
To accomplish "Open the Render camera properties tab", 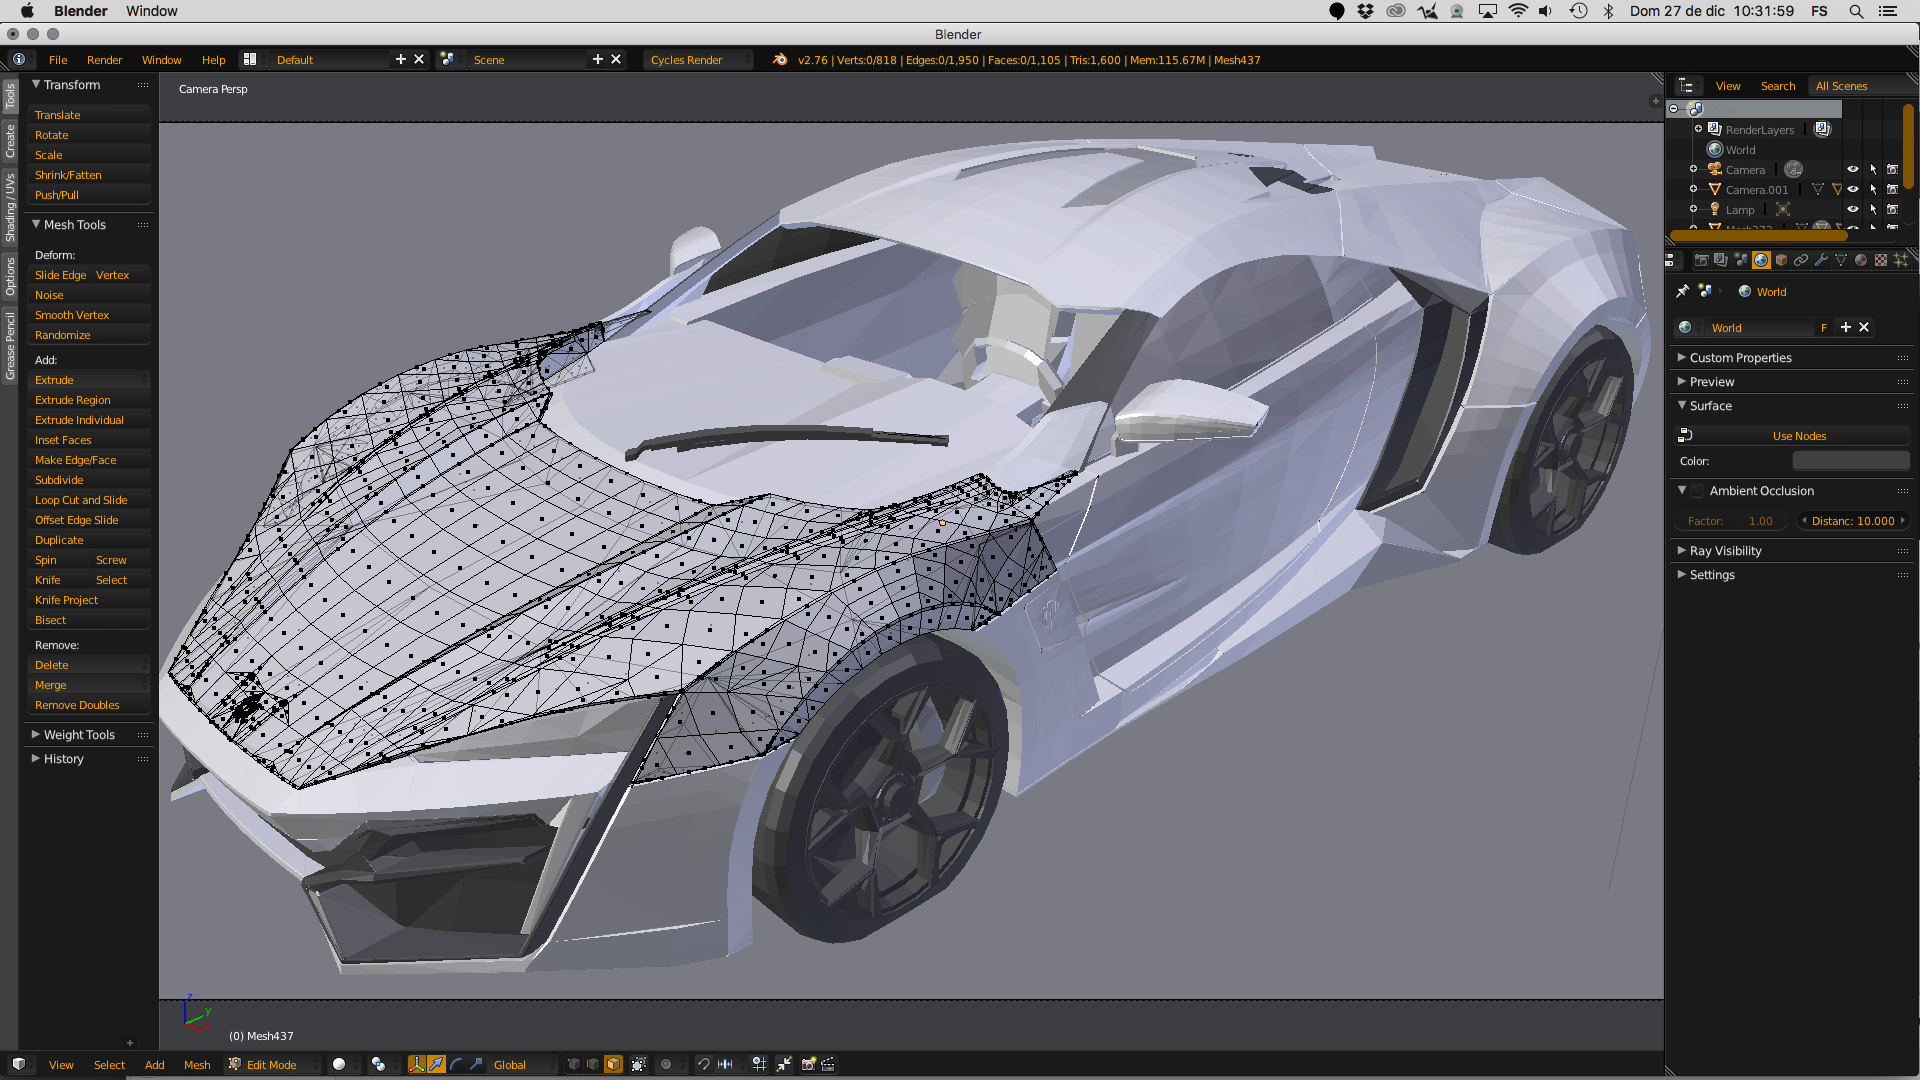I will coord(1701,260).
